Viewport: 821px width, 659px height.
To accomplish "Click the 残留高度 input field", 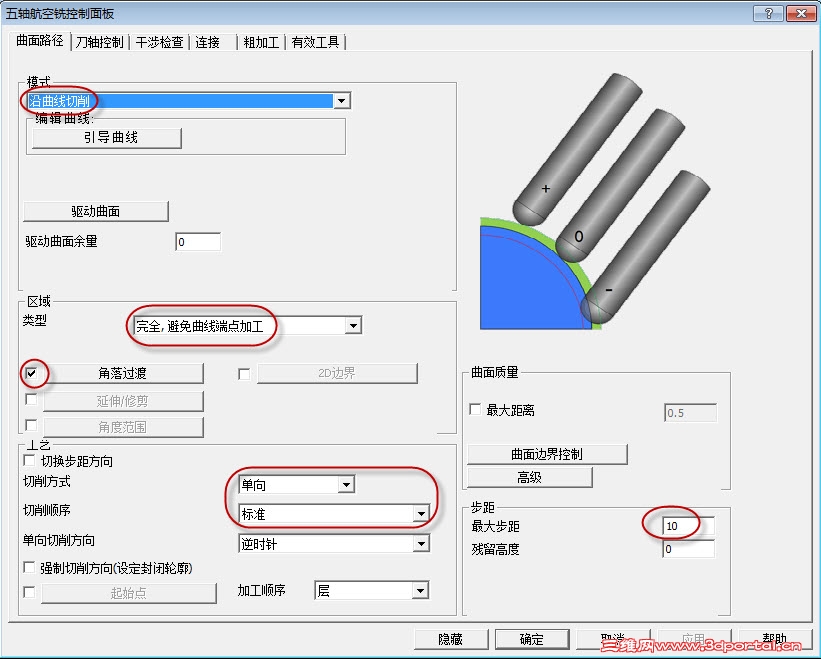I will click(x=689, y=549).
